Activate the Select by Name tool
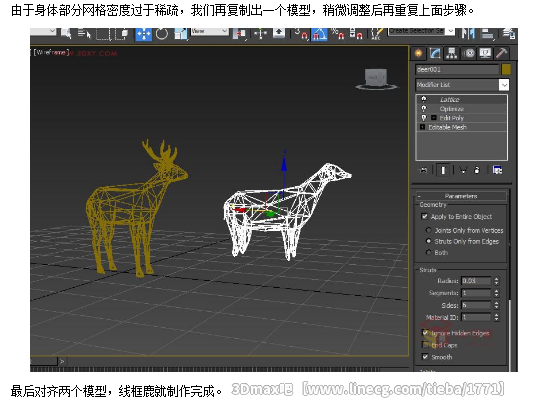This screenshot has height=408, width=544. click(x=84, y=34)
